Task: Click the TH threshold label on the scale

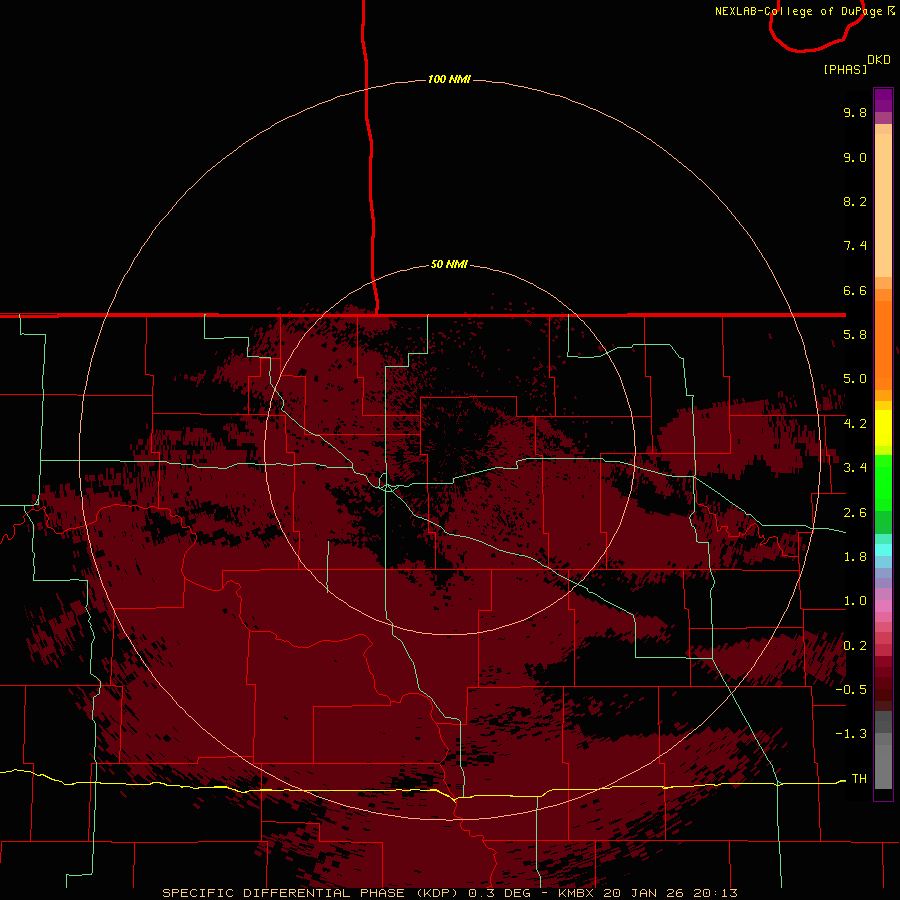Action: (x=859, y=779)
